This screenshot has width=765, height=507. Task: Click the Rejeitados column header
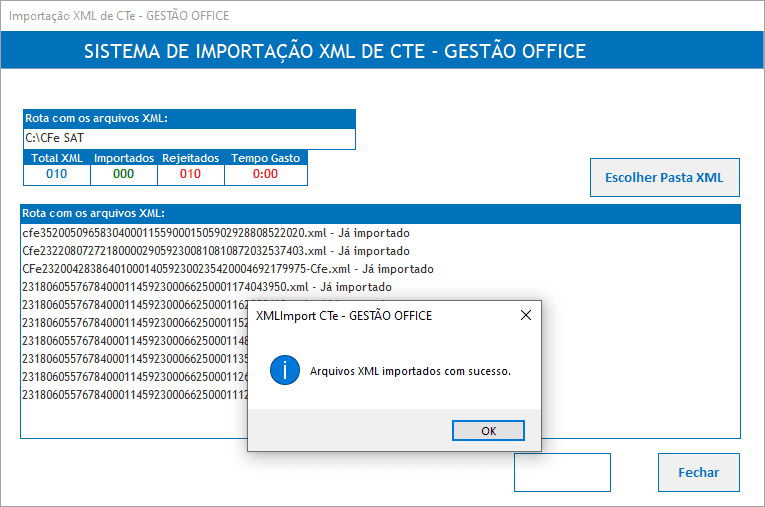point(190,158)
